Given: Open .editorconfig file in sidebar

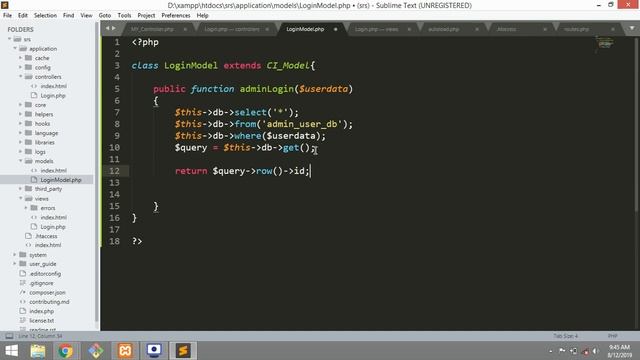Looking at the screenshot, I should click(45, 273).
